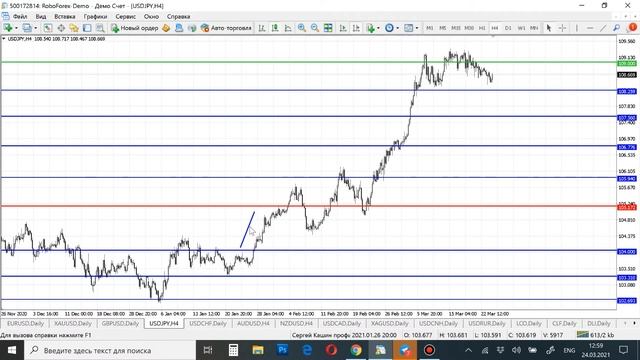
Task: Open the Сервис menu
Action: (125, 16)
